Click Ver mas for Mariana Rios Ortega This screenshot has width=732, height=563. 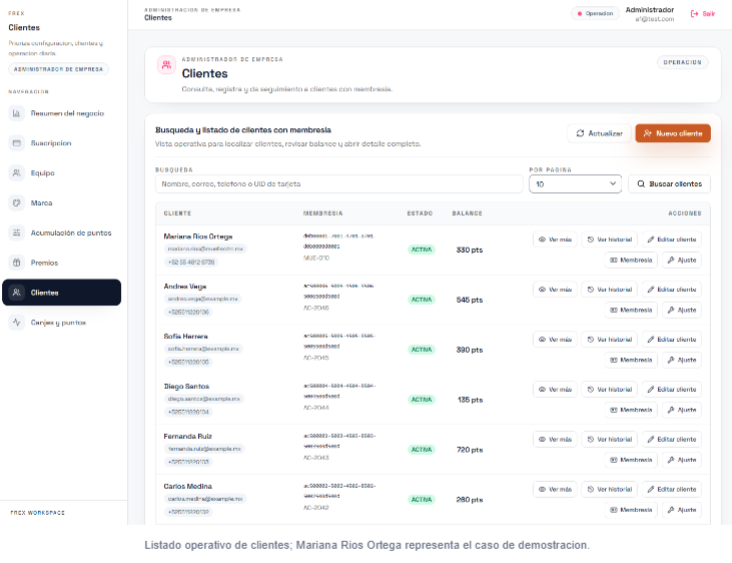coord(555,239)
